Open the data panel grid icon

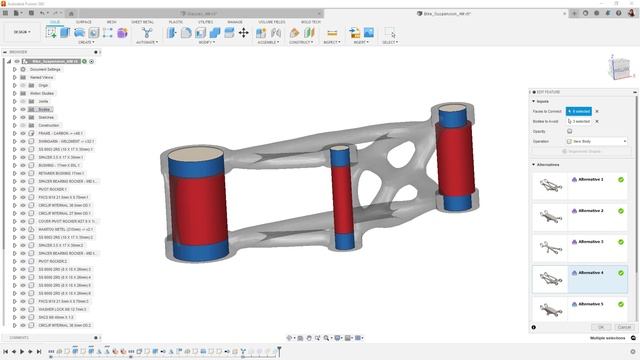(5, 13)
